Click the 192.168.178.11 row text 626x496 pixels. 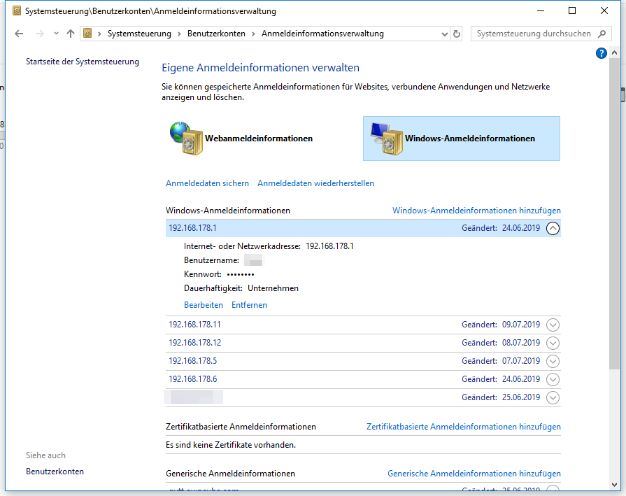[195, 324]
